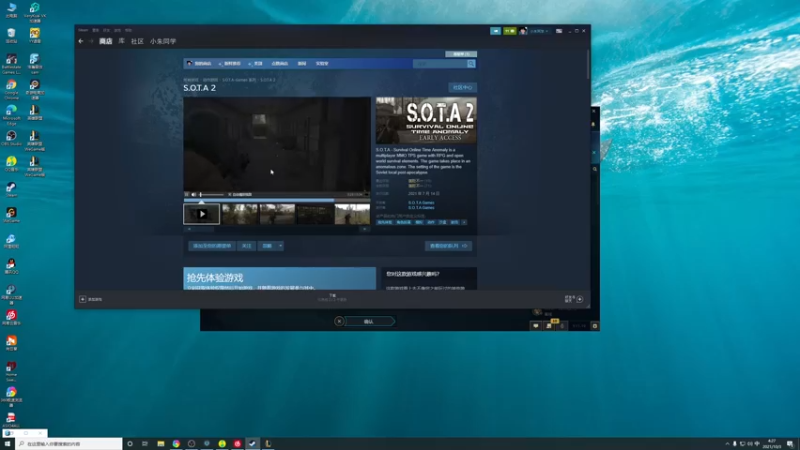Go forward with the Steam forward arrow
This screenshot has width=800, height=450.
[91, 41]
